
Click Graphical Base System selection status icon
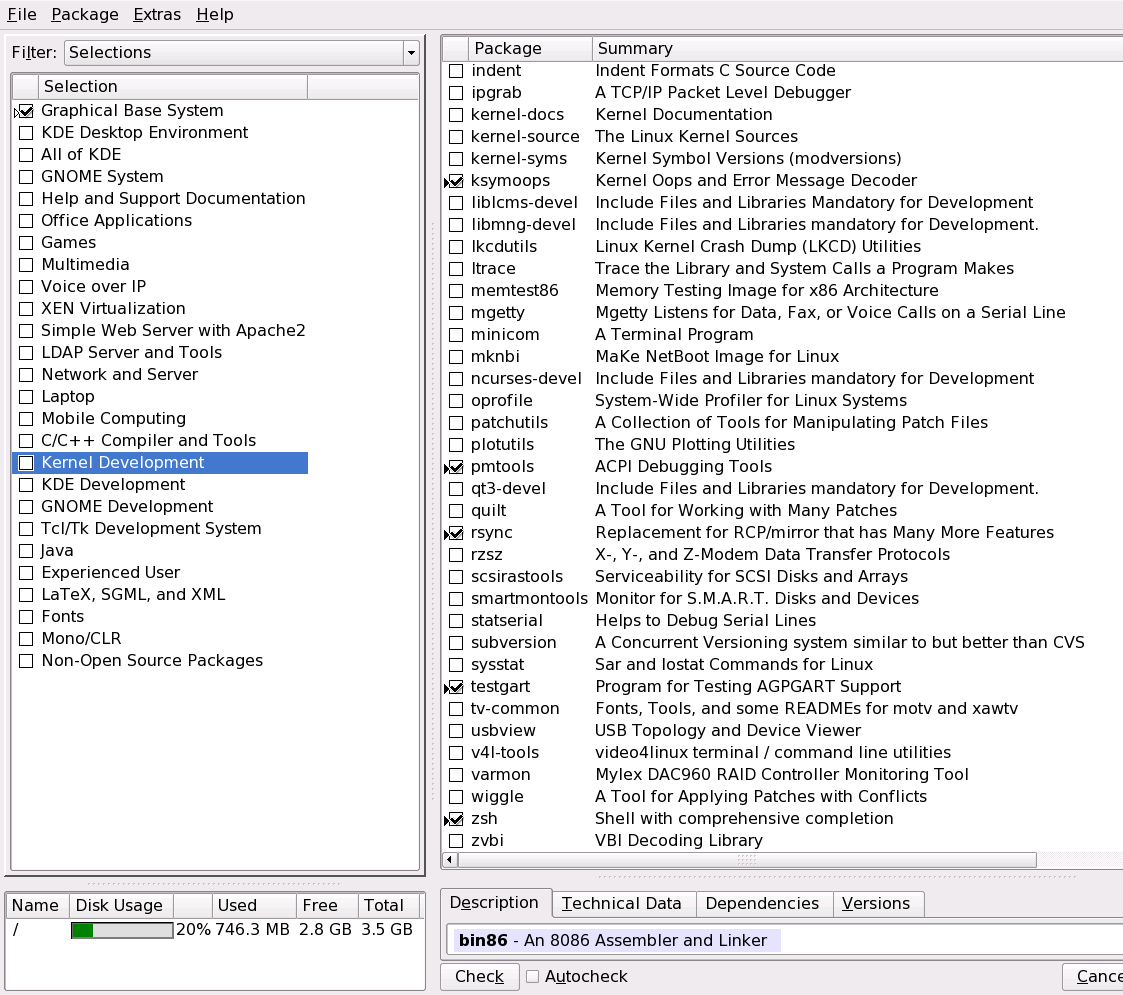pos(25,111)
